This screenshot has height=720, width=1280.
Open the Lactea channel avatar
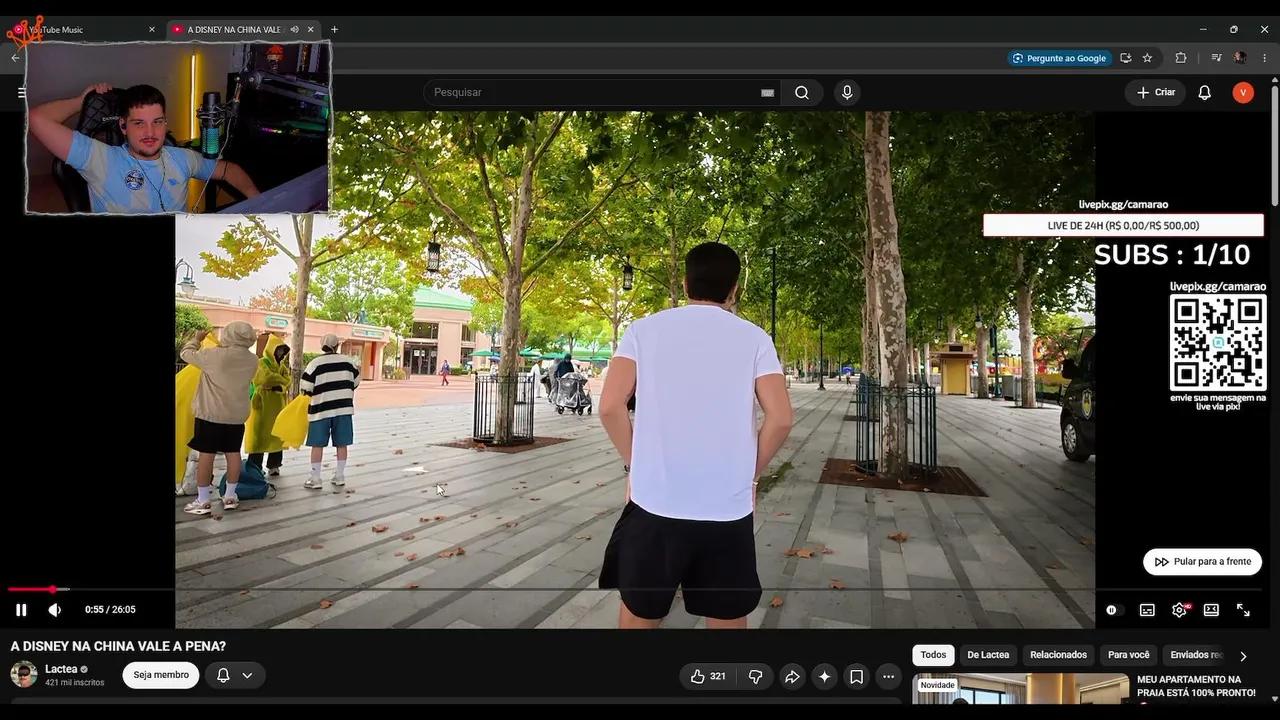click(x=24, y=674)
